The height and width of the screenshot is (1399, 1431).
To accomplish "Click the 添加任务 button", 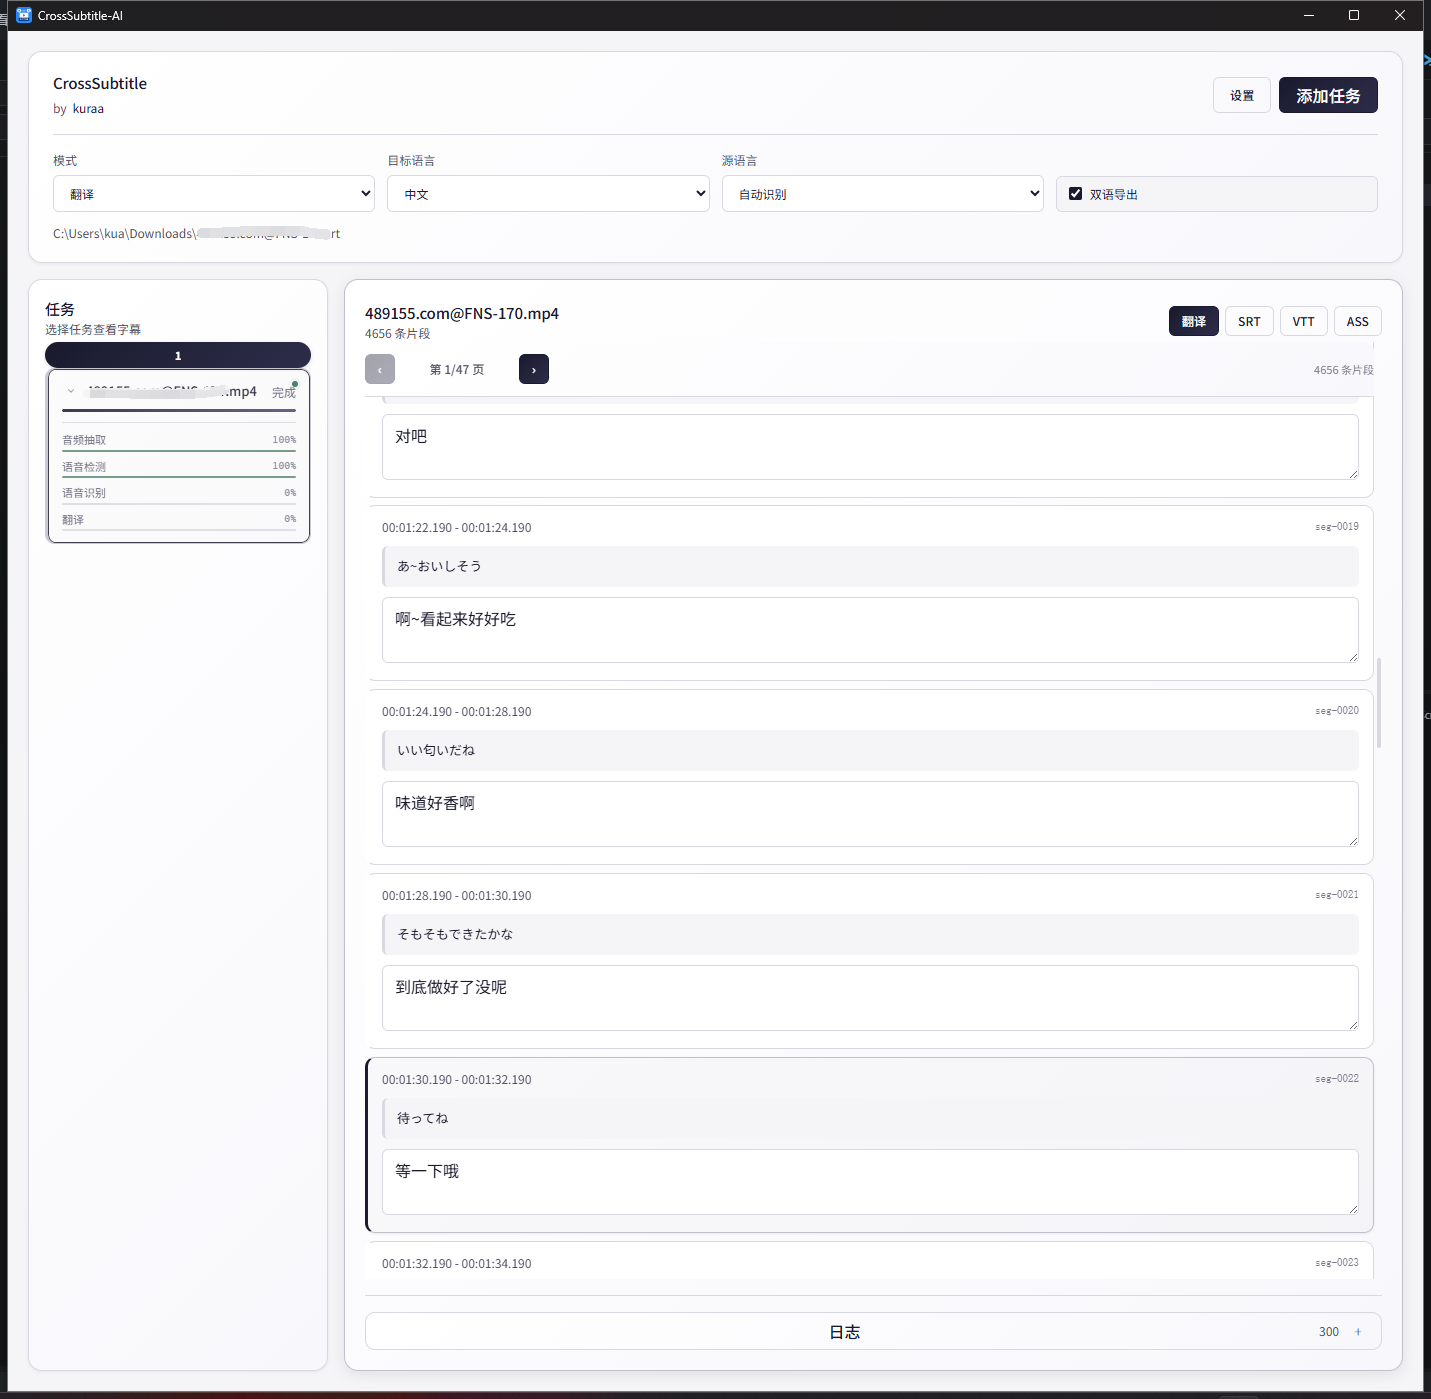I will click(x=1328, y=95).
